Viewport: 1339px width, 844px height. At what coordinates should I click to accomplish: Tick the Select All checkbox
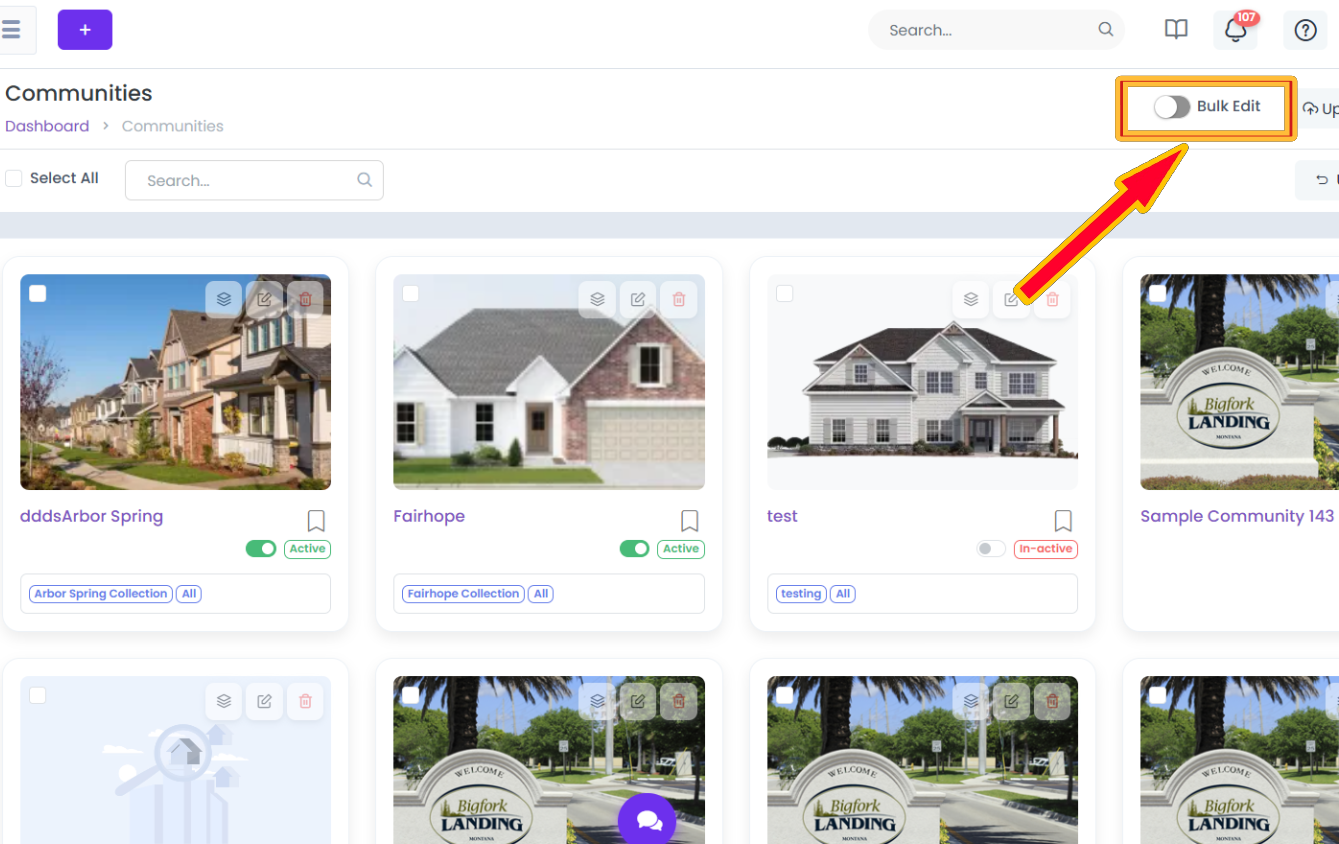click(x=14, y=178)
